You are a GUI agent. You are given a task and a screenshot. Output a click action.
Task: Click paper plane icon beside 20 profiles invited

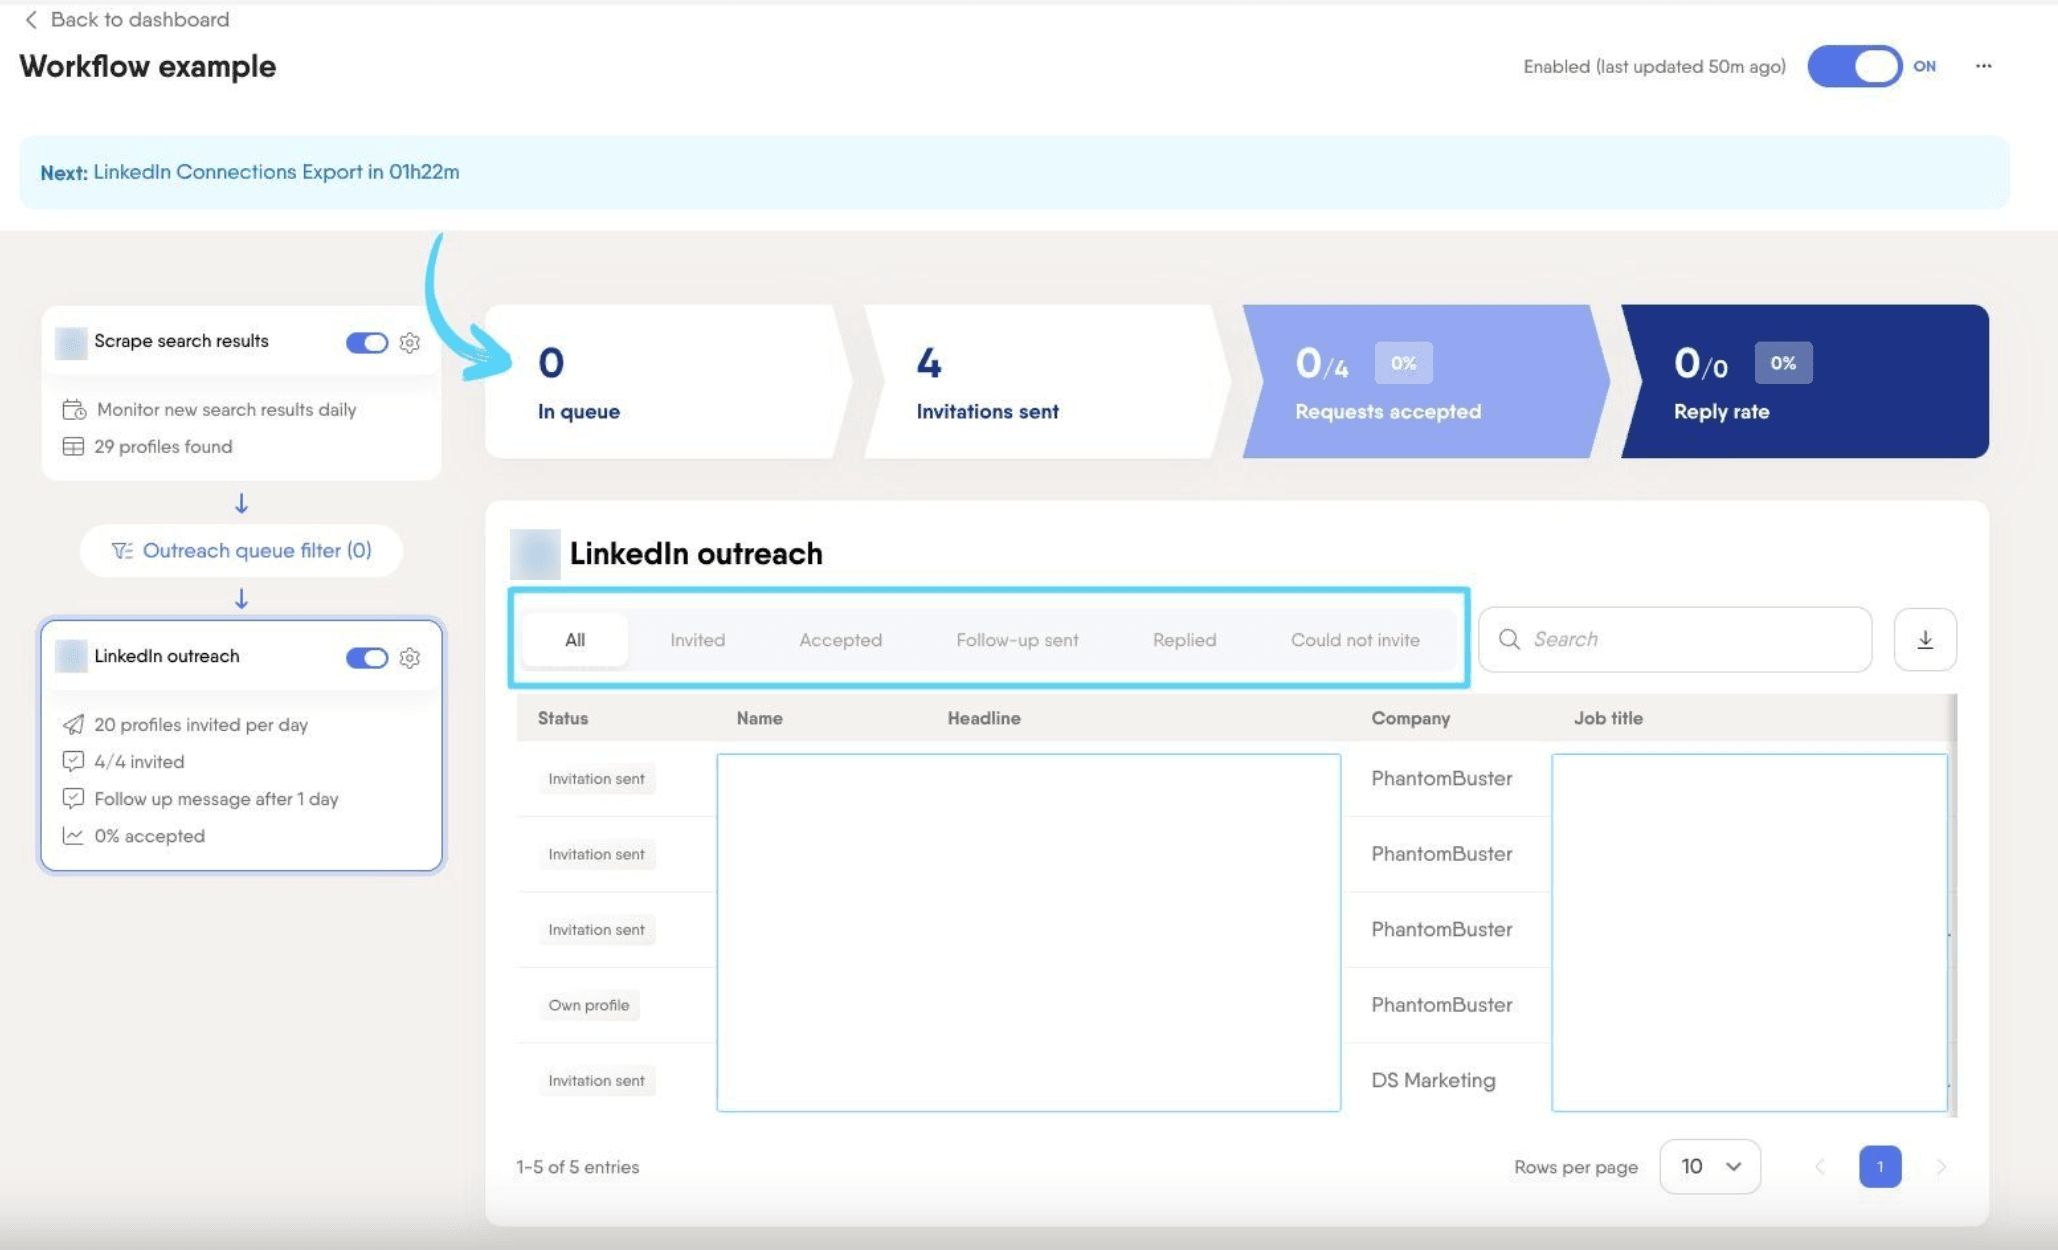click(73, 724)
